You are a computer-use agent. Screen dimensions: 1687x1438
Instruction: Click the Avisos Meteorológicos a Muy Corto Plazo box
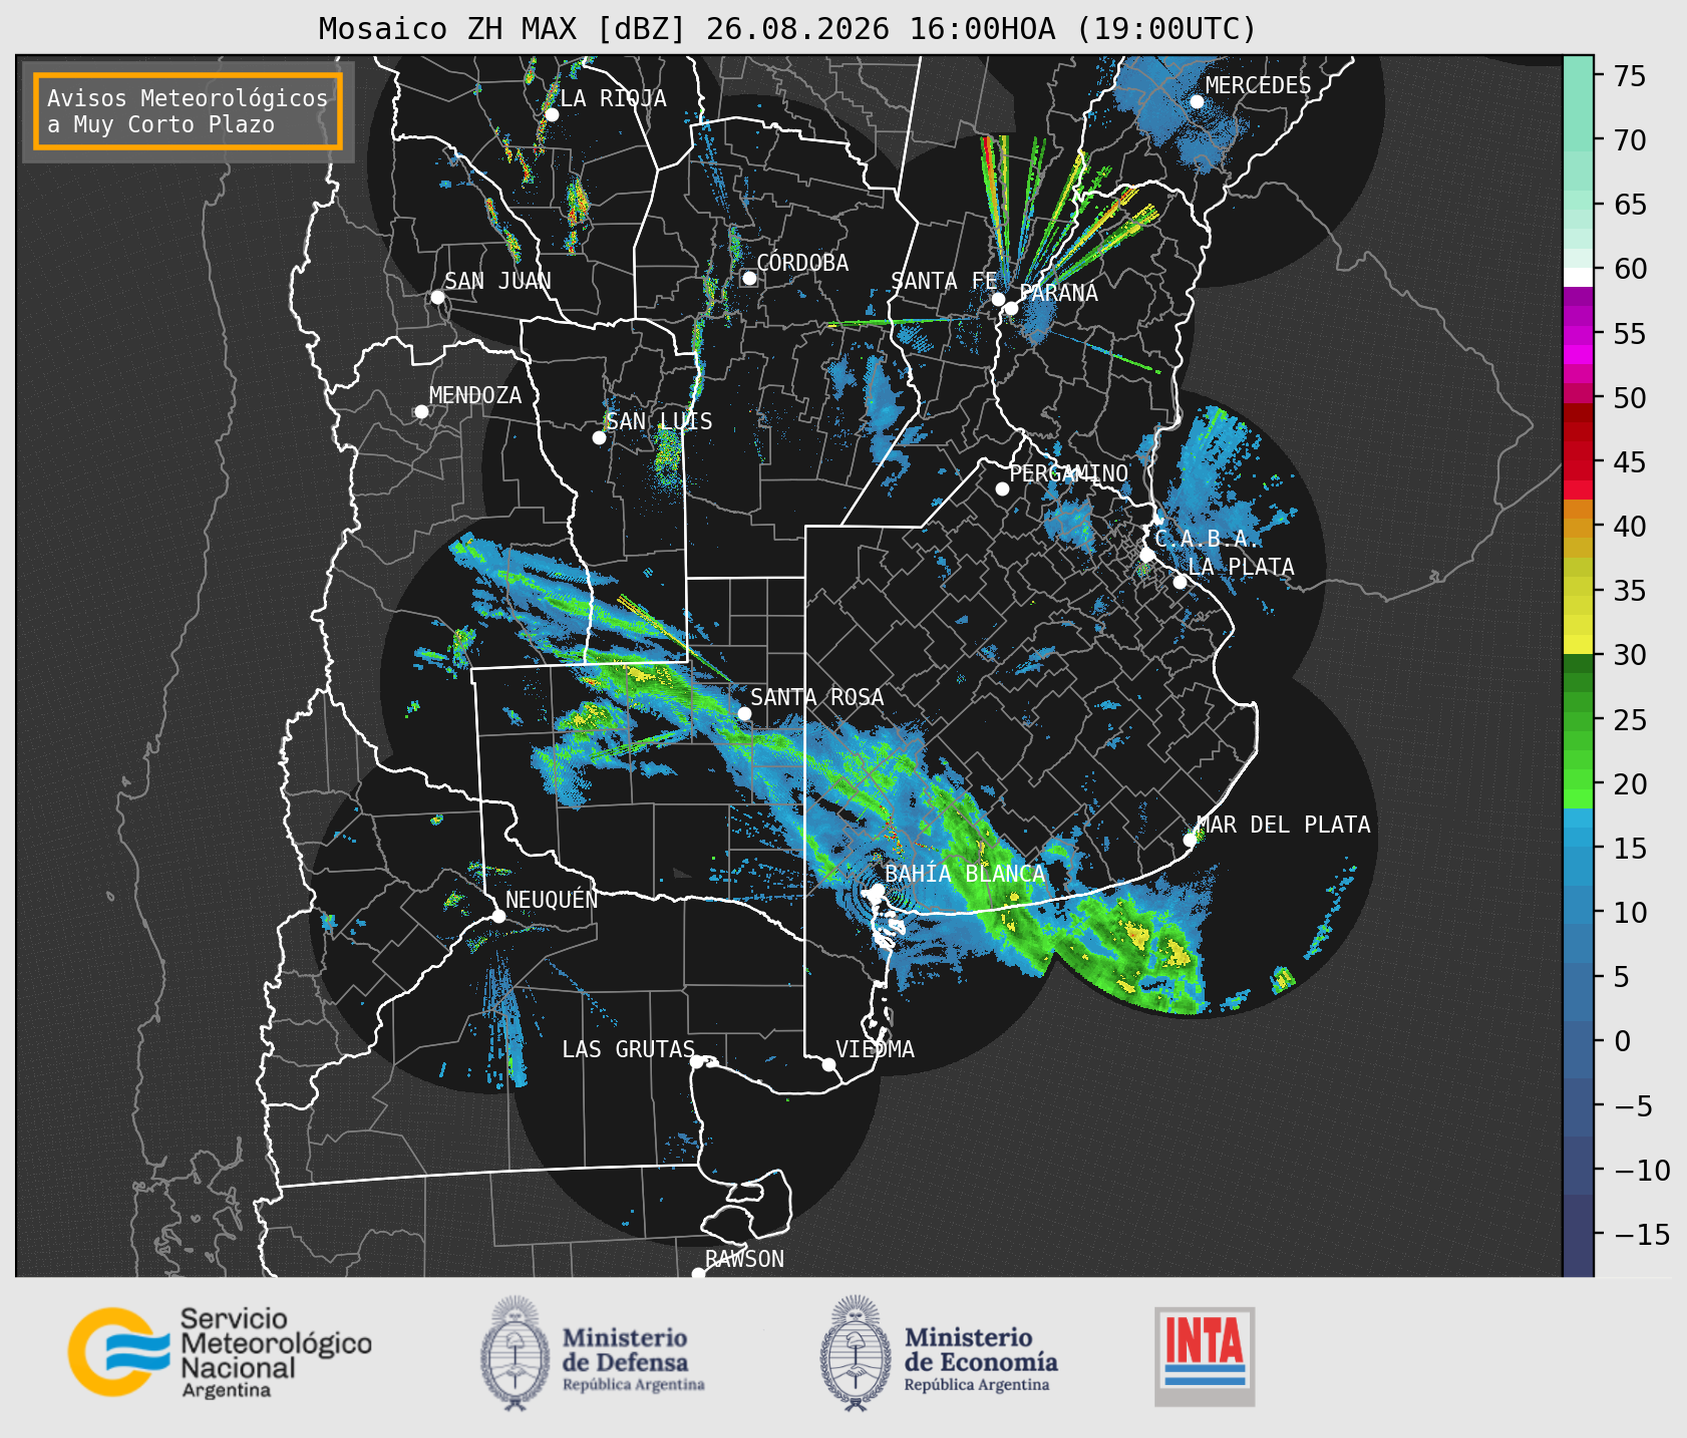188,111
